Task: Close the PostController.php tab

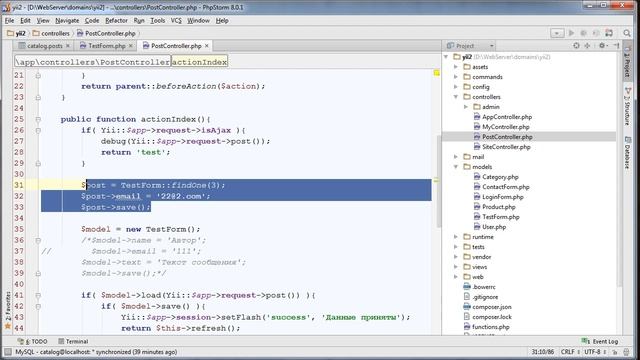Action: coord(207,46)
